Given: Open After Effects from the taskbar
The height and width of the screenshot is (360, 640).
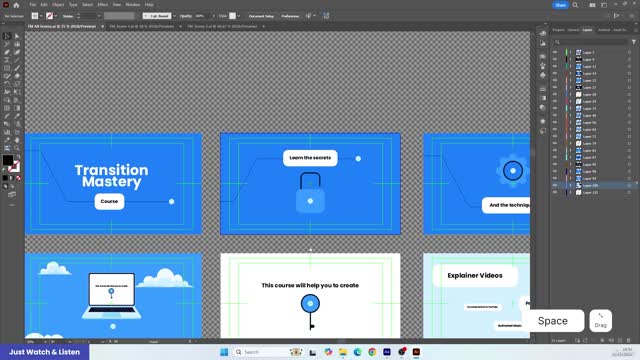Looking at the screenshot, I should [387, 352].
